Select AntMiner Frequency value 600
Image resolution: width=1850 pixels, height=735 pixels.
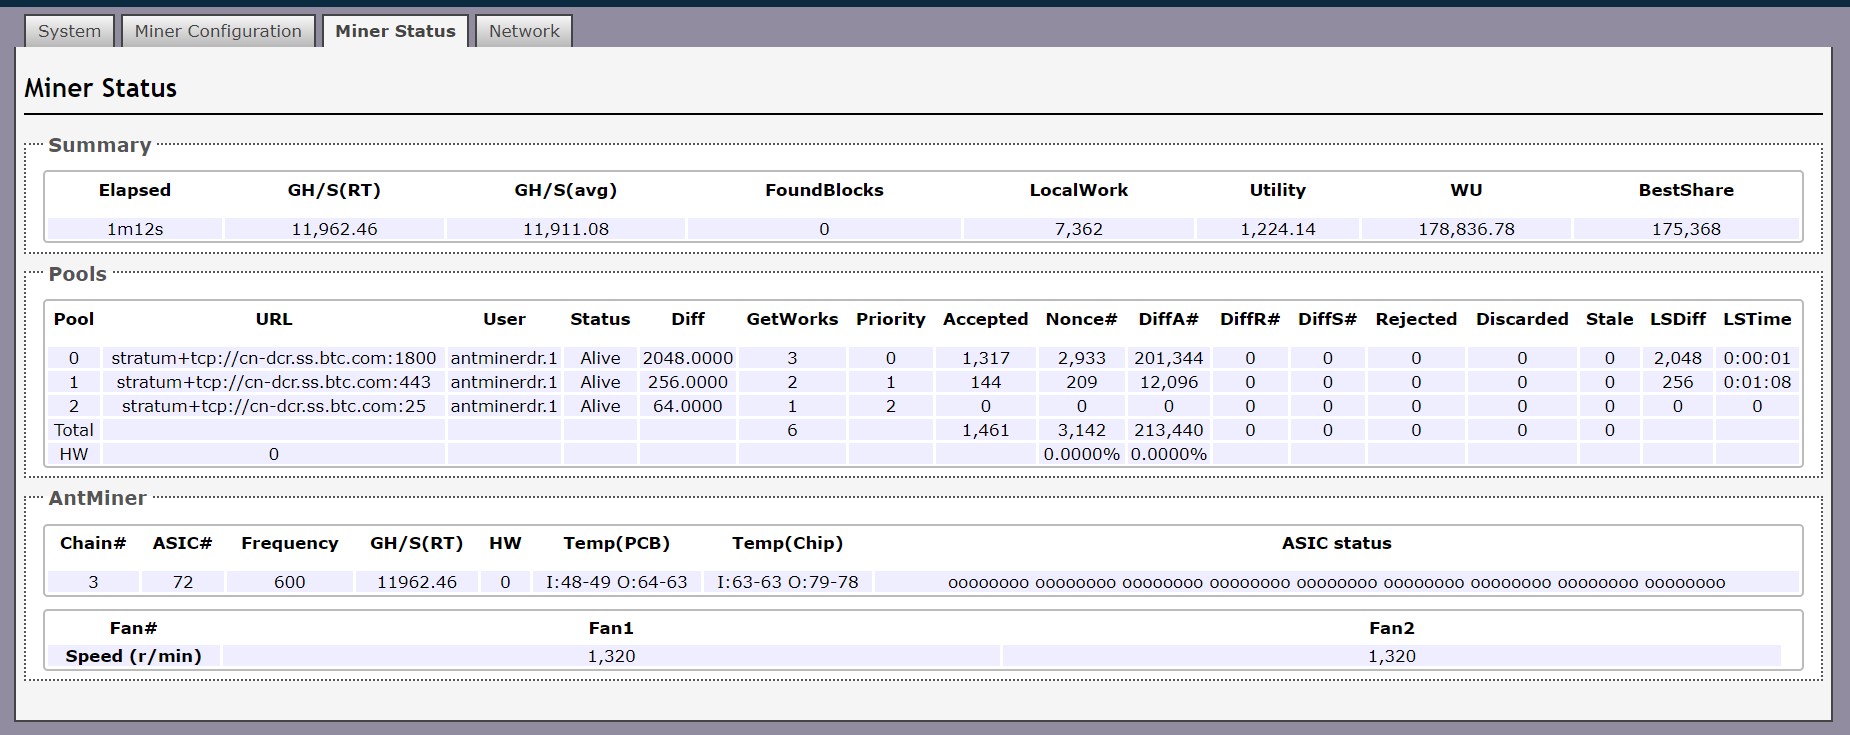[289, 582]
